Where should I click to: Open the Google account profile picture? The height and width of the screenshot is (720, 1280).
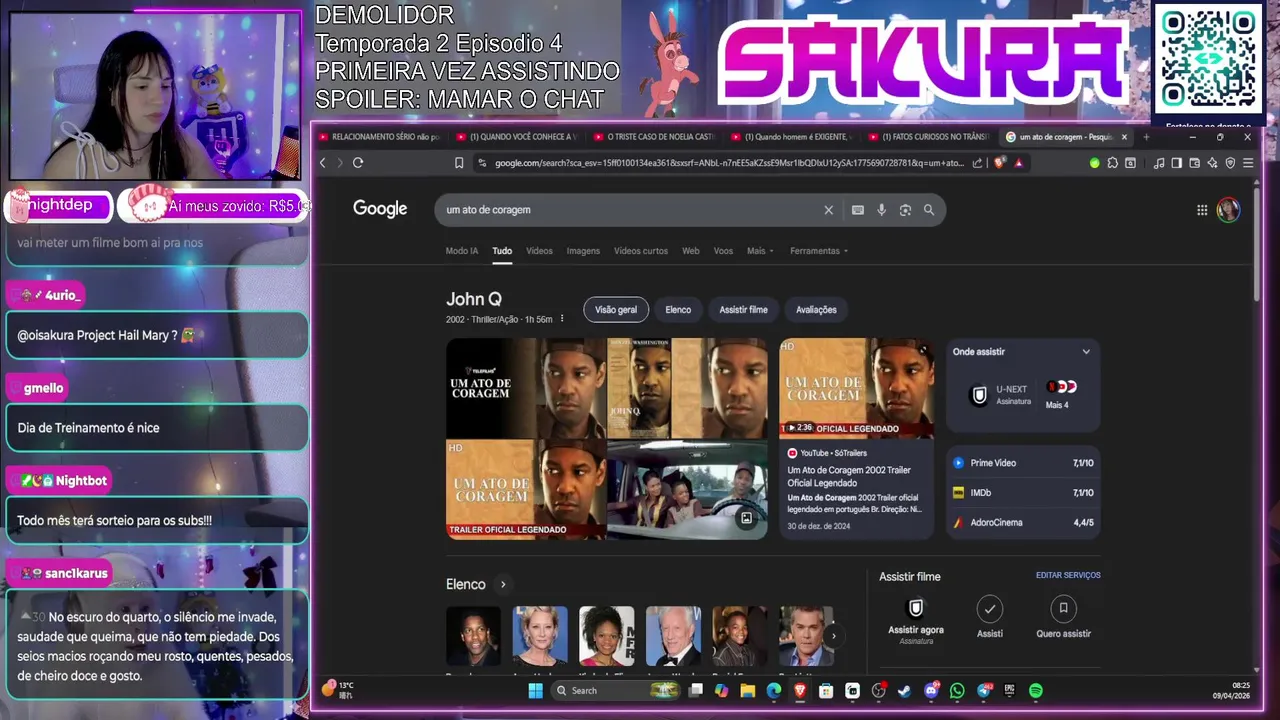click(1228, 210)
